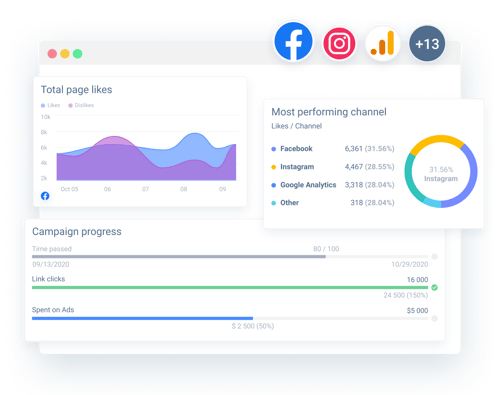Click the Spent on Ads label
Screen dimensions: 500x395
click(53, 310)
